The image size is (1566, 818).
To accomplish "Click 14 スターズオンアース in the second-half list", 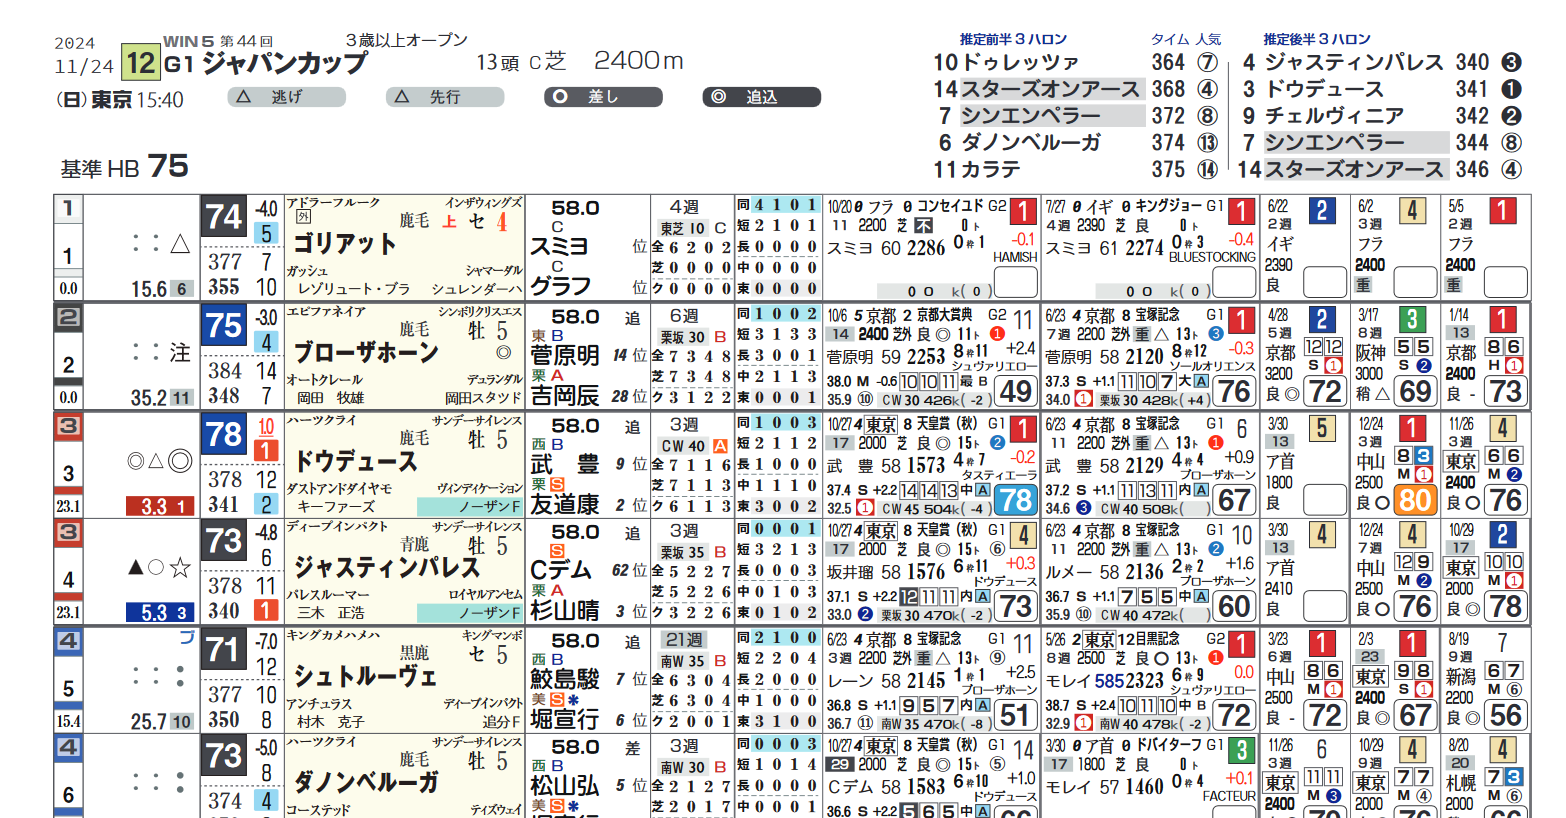I will click(1341, 170).
